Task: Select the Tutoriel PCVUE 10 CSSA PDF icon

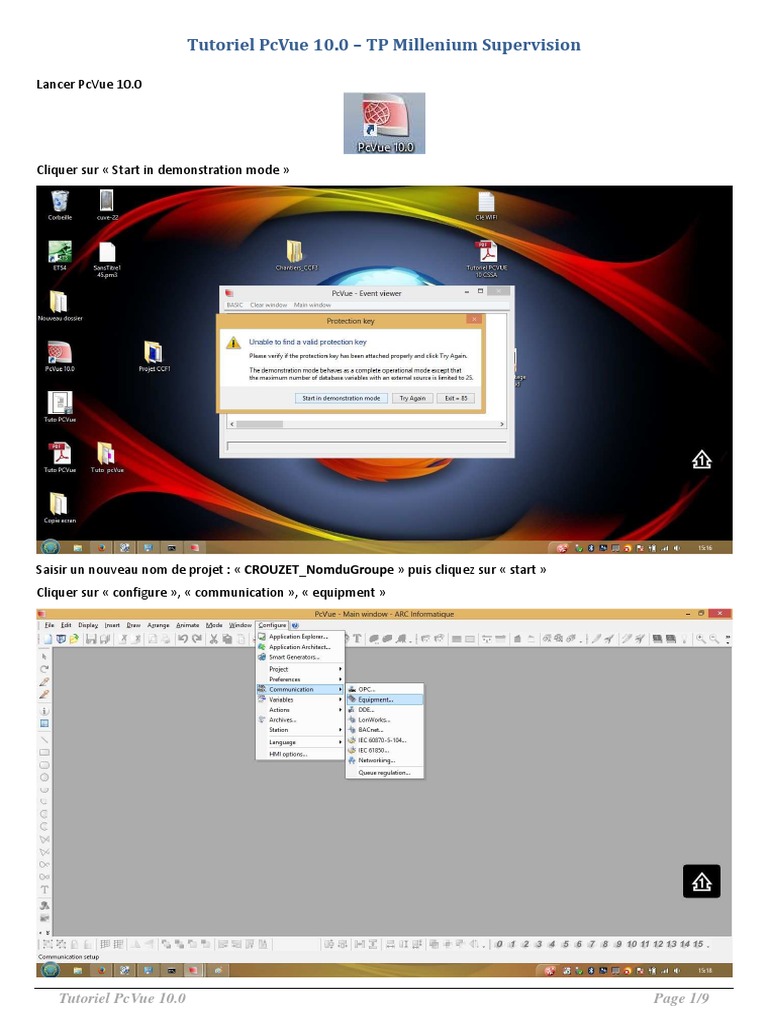Action: pyautogui.click(x=487, y=259)
